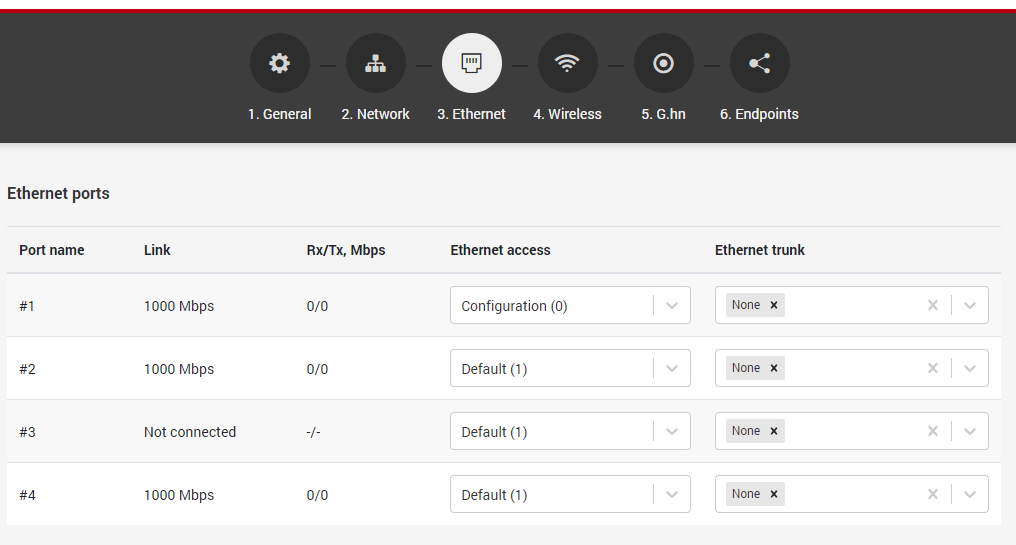This screenshot has width=1016, height=545.
Task: Select the #4 port name cell
Action: (x=27, y=495)
